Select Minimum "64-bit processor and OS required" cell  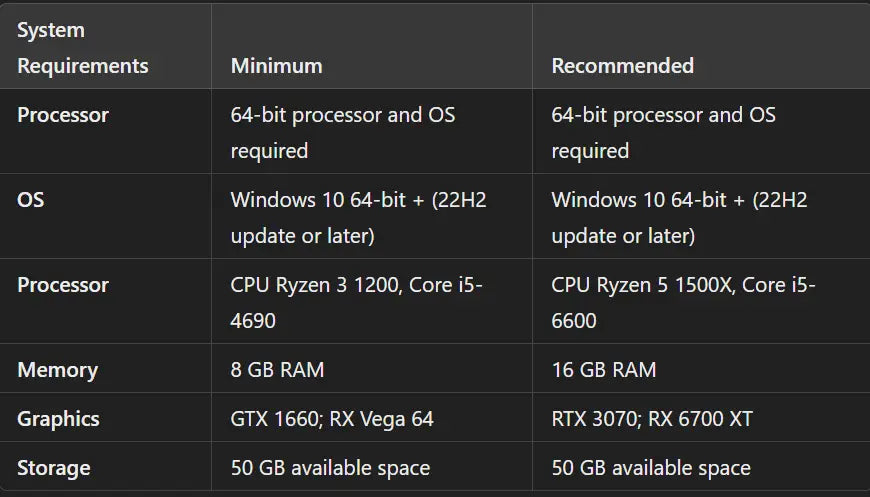342,132
